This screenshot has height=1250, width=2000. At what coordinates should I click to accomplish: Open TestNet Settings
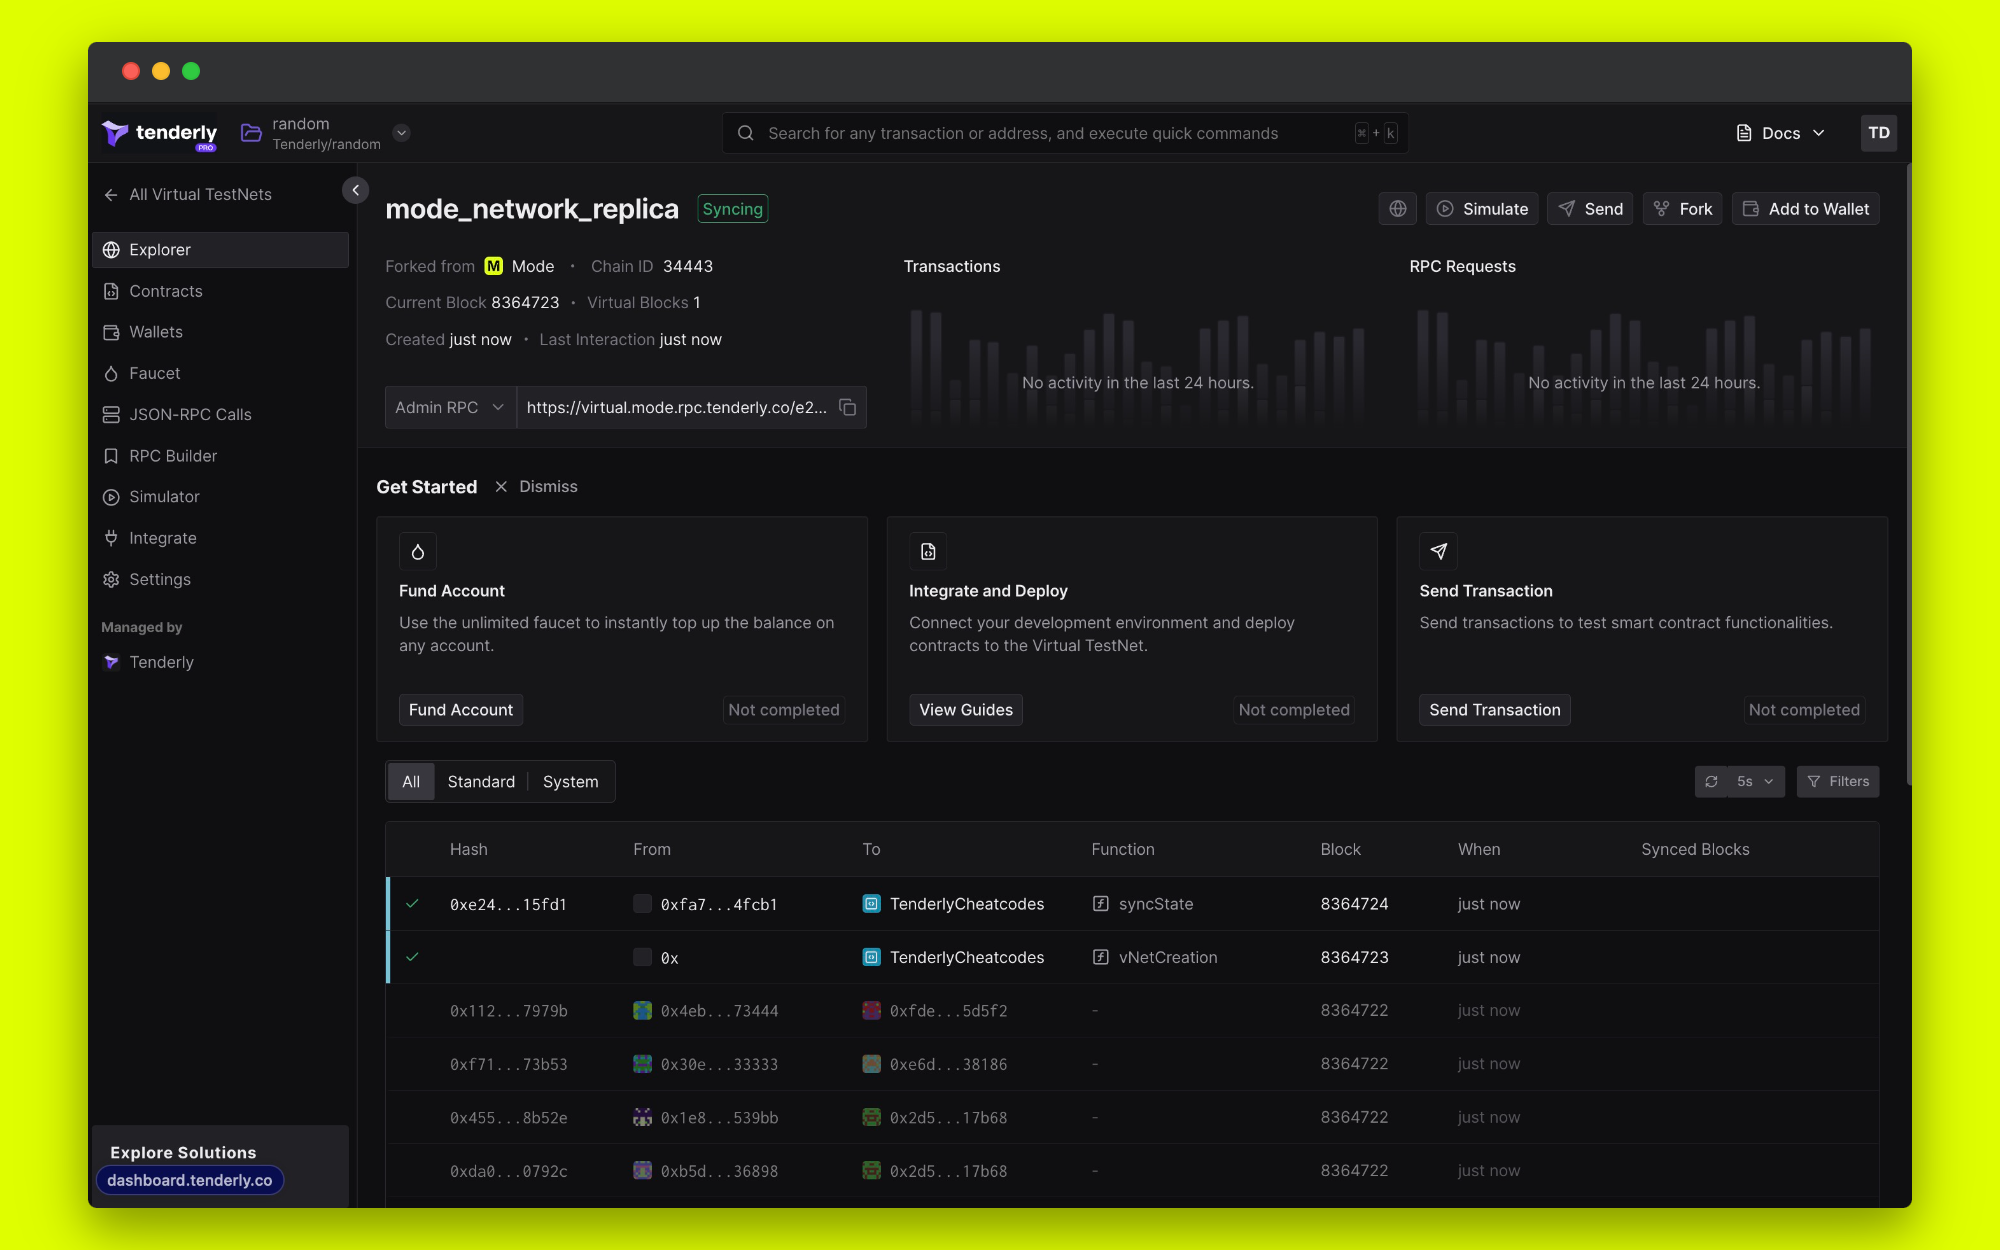(160, 579)
